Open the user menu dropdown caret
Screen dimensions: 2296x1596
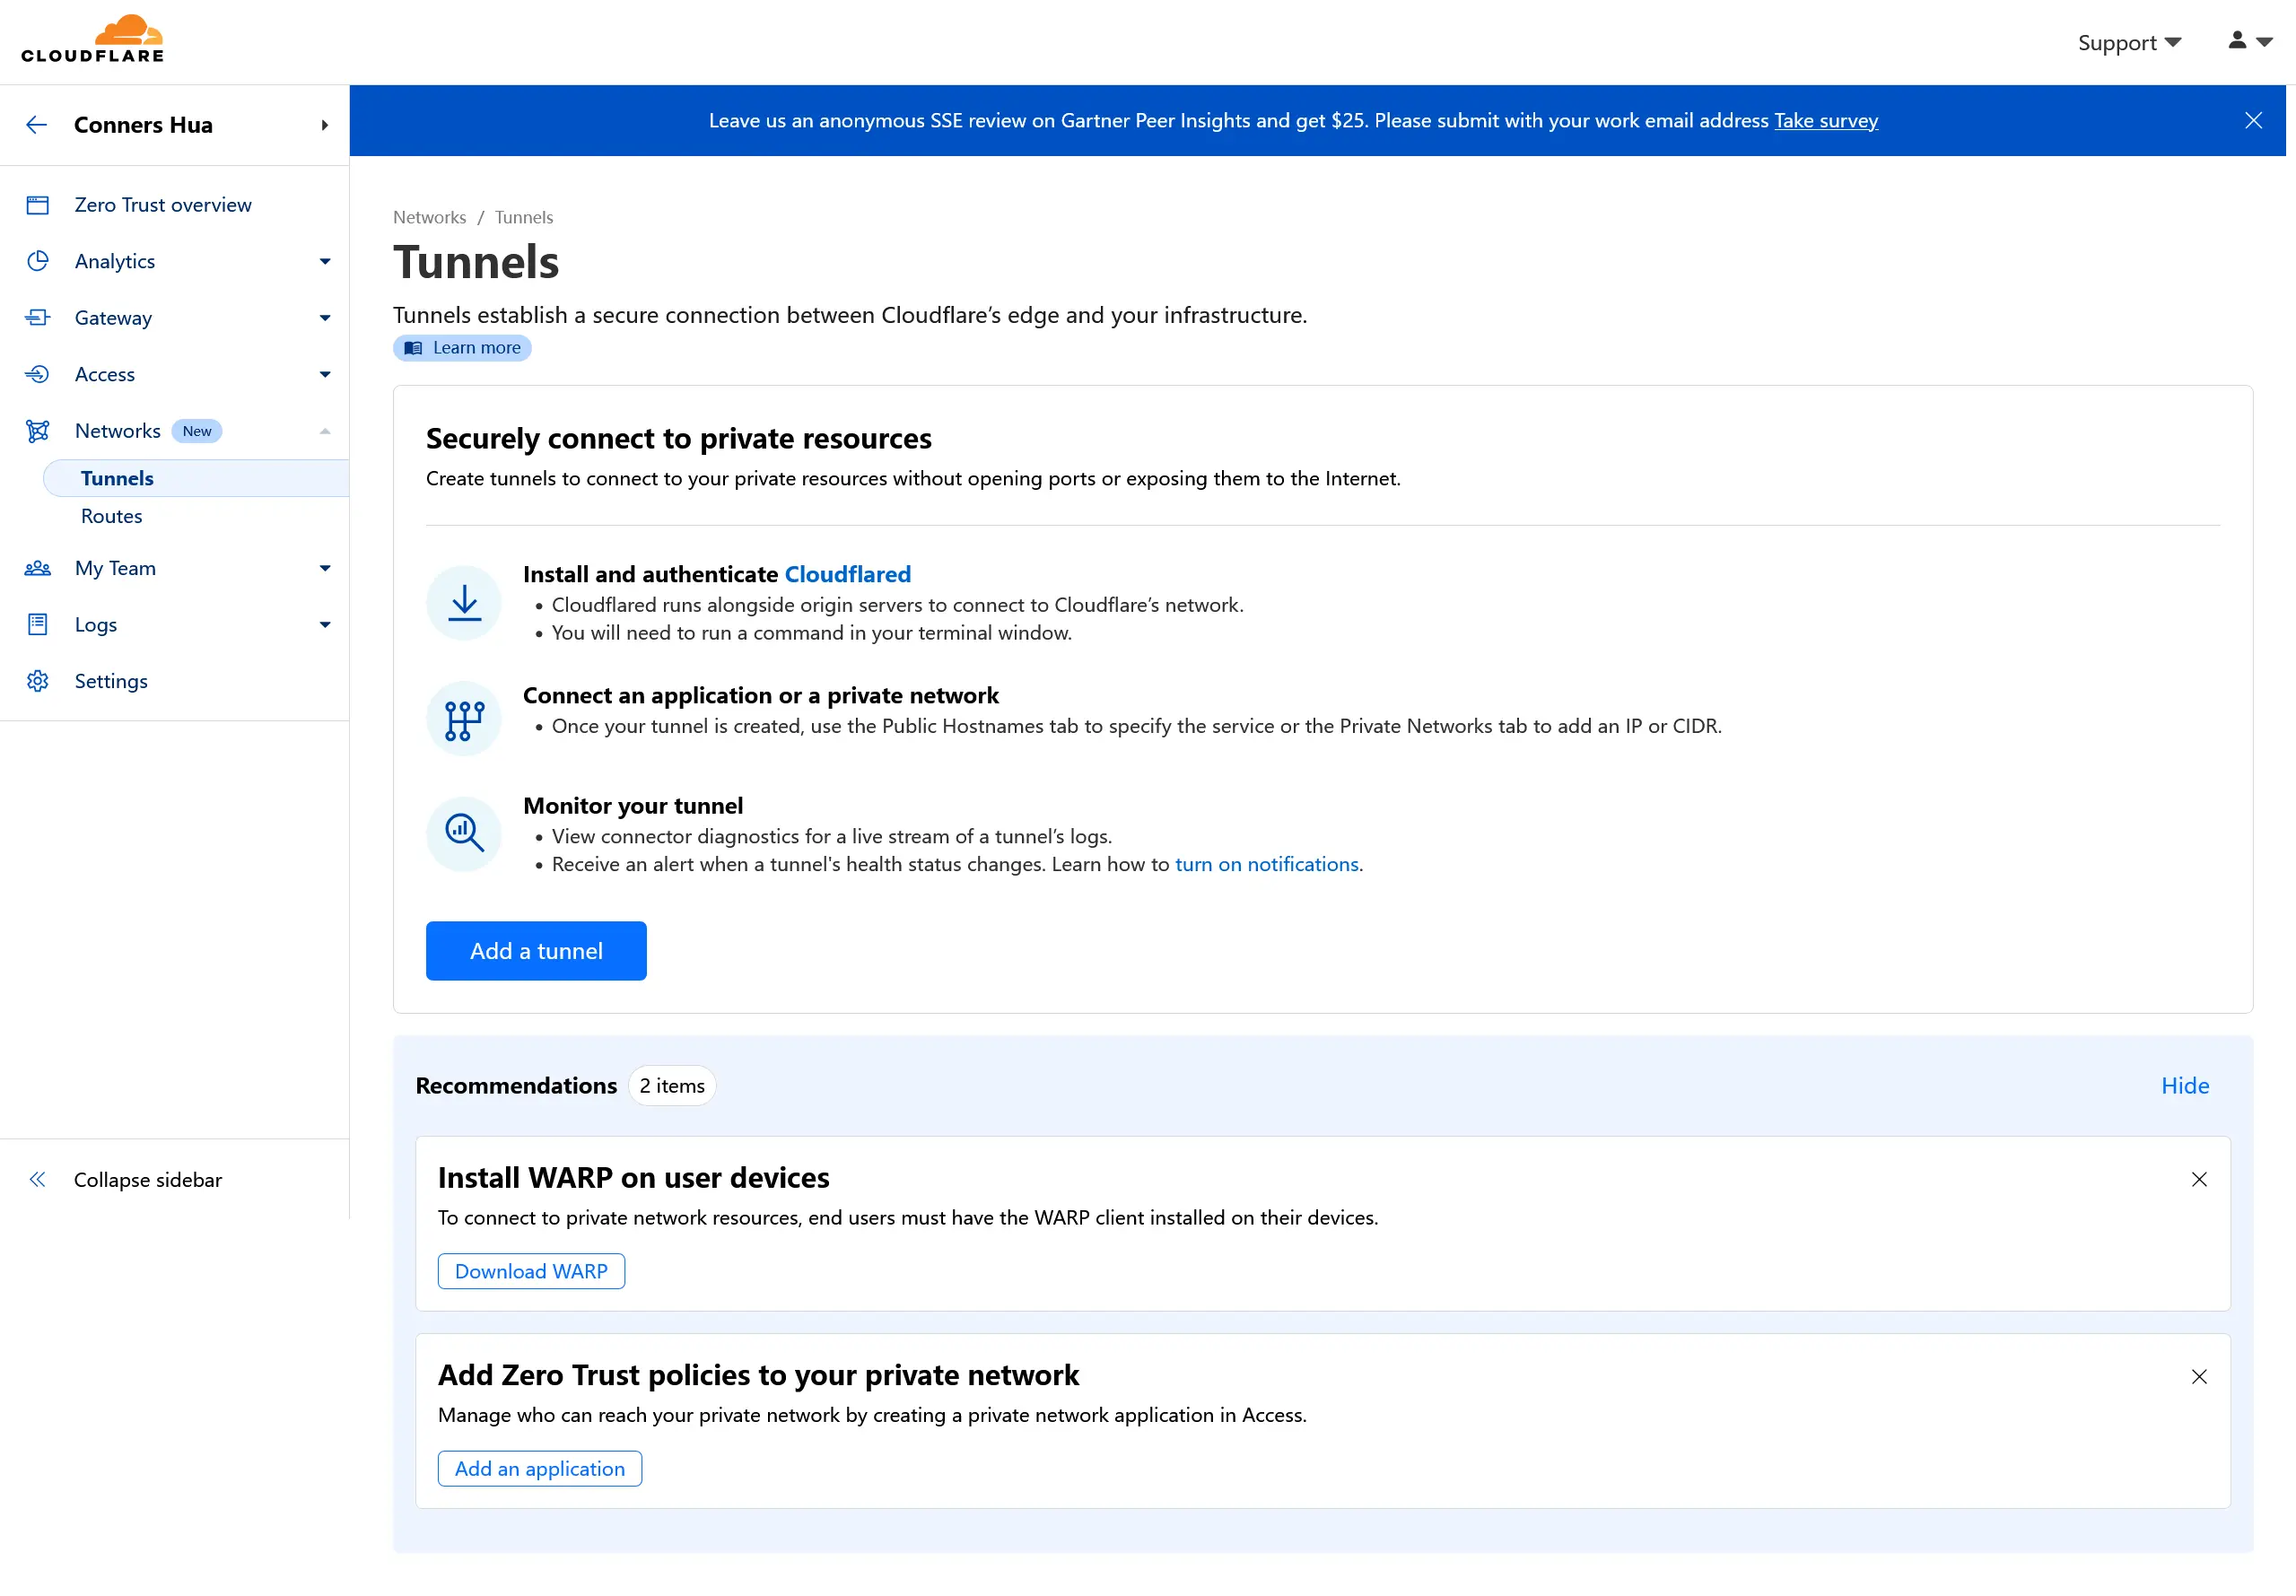coord(2264,42)
